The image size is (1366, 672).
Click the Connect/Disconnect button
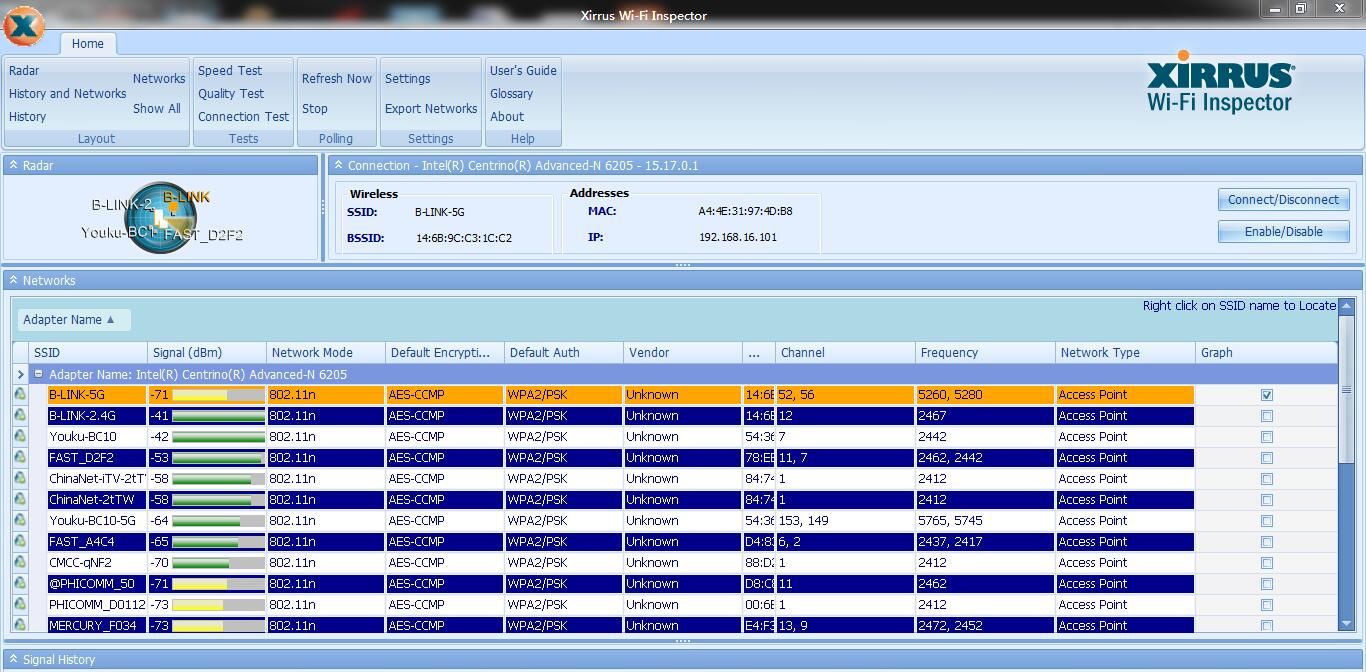pyautogui.click(x=1284, y=200)
